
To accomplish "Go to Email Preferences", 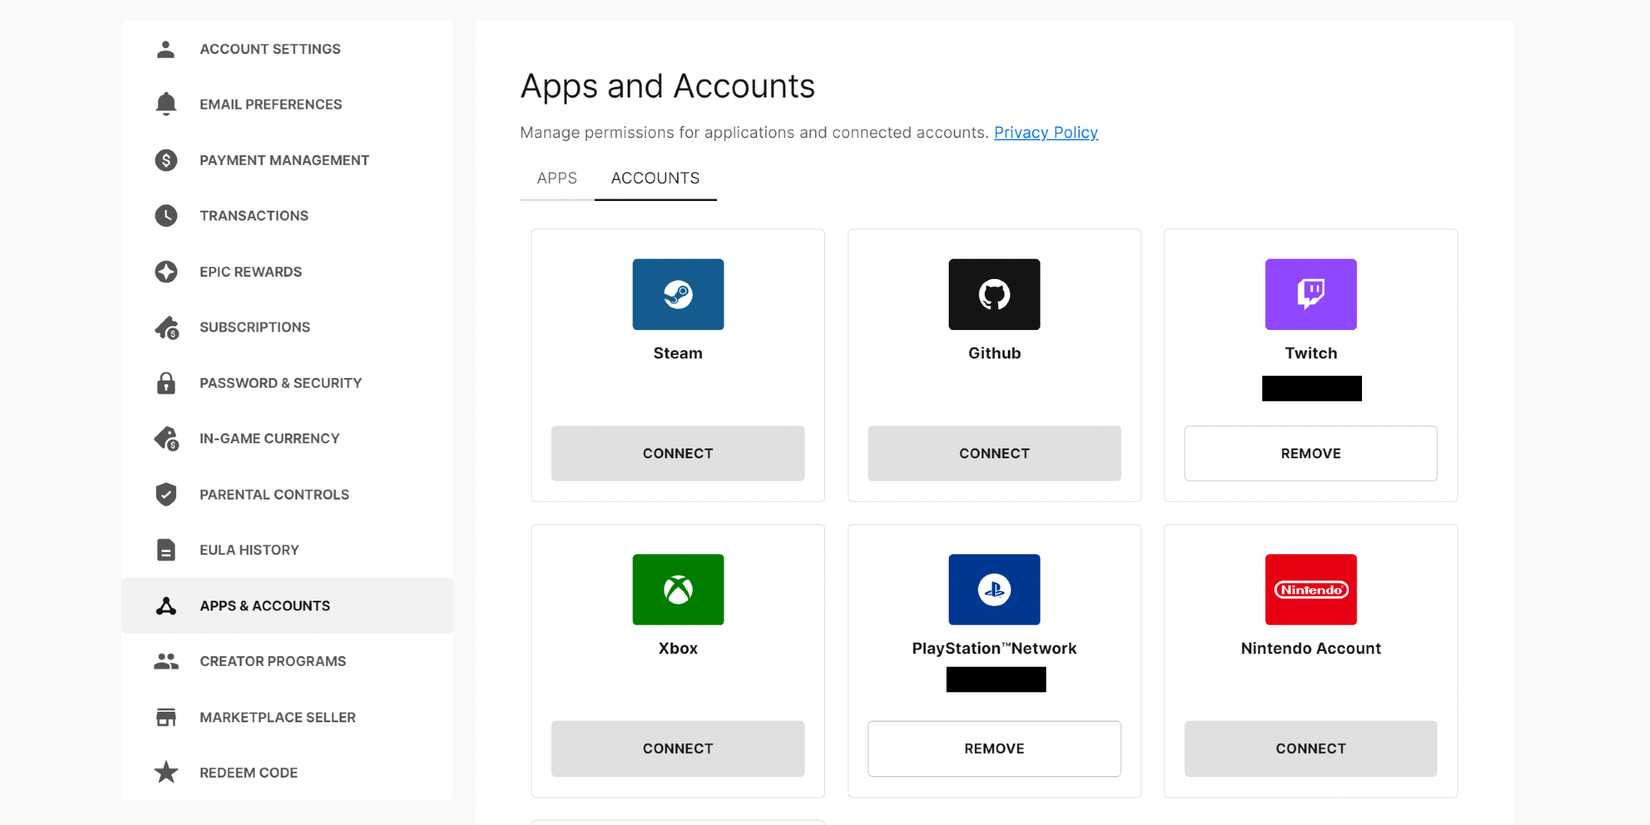I will 287,104.
